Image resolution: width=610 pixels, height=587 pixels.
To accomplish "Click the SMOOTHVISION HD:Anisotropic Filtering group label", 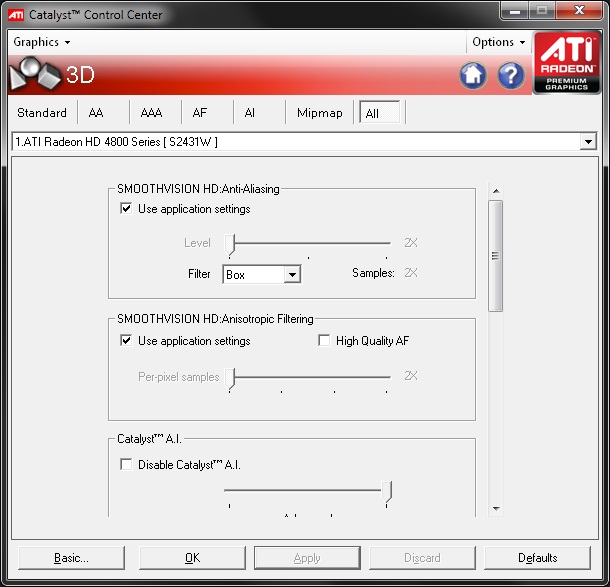I will point(215,319).
